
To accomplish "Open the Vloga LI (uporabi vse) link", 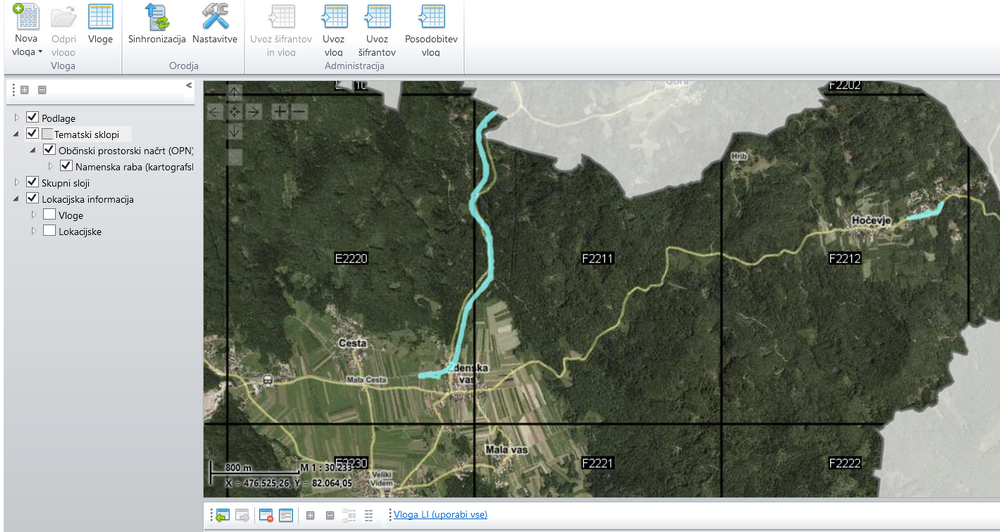I will [x=440, y=515].
